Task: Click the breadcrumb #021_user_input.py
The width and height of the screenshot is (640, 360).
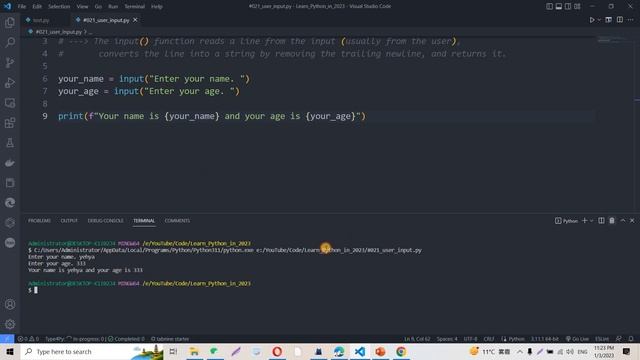Action: pyautogui.click(x=59, y=31)
